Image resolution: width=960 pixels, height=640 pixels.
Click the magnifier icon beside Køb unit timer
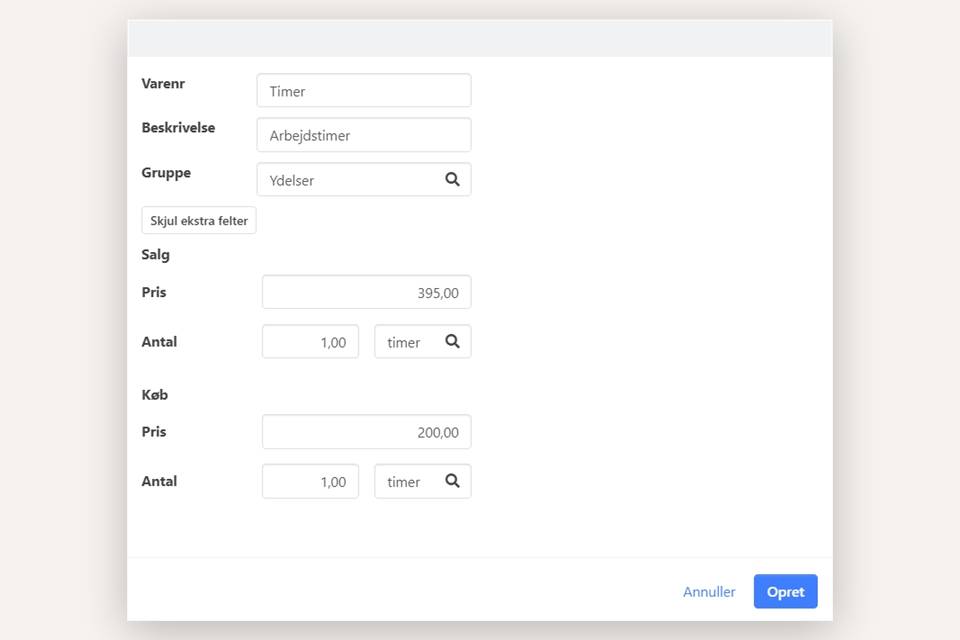(x=452, y=481)
